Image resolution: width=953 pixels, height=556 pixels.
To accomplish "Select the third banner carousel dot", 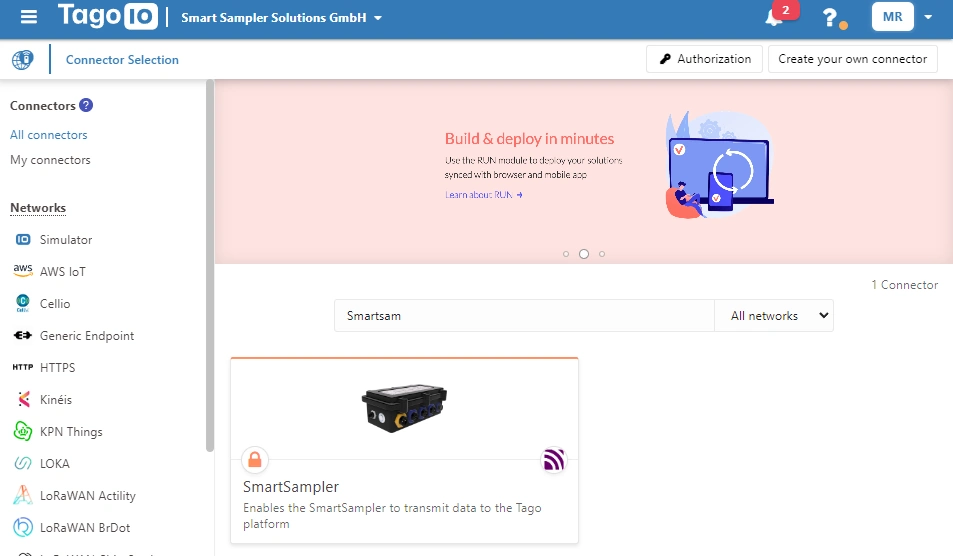I will pos(602,254).
